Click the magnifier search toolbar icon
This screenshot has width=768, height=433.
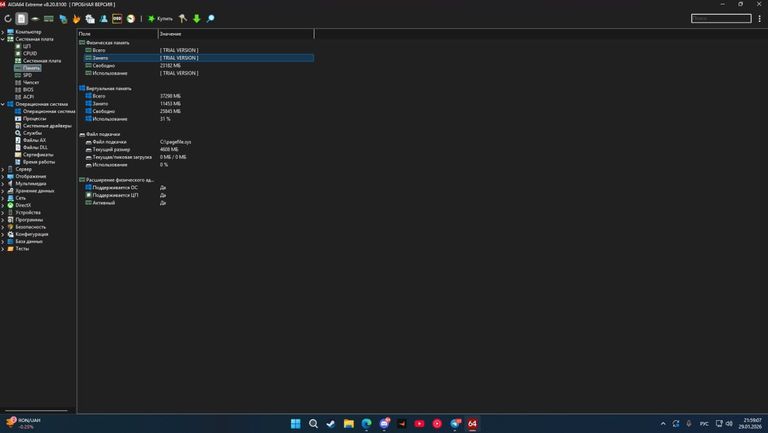pyautogui.click(x=210, y=19)
